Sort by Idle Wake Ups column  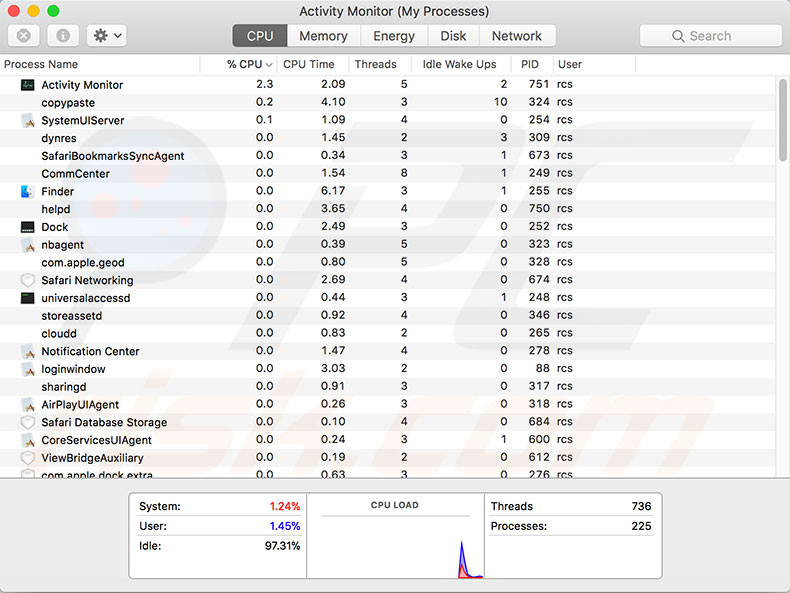click(462, 64)
